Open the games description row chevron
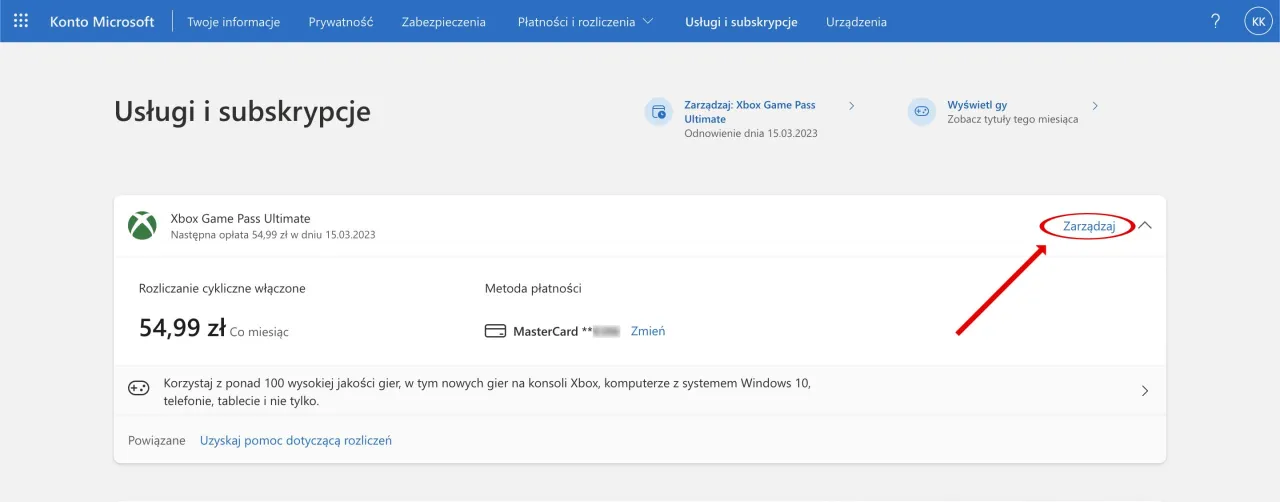The height and width of the screenshot is (502, 1280). coord(1145,391)
